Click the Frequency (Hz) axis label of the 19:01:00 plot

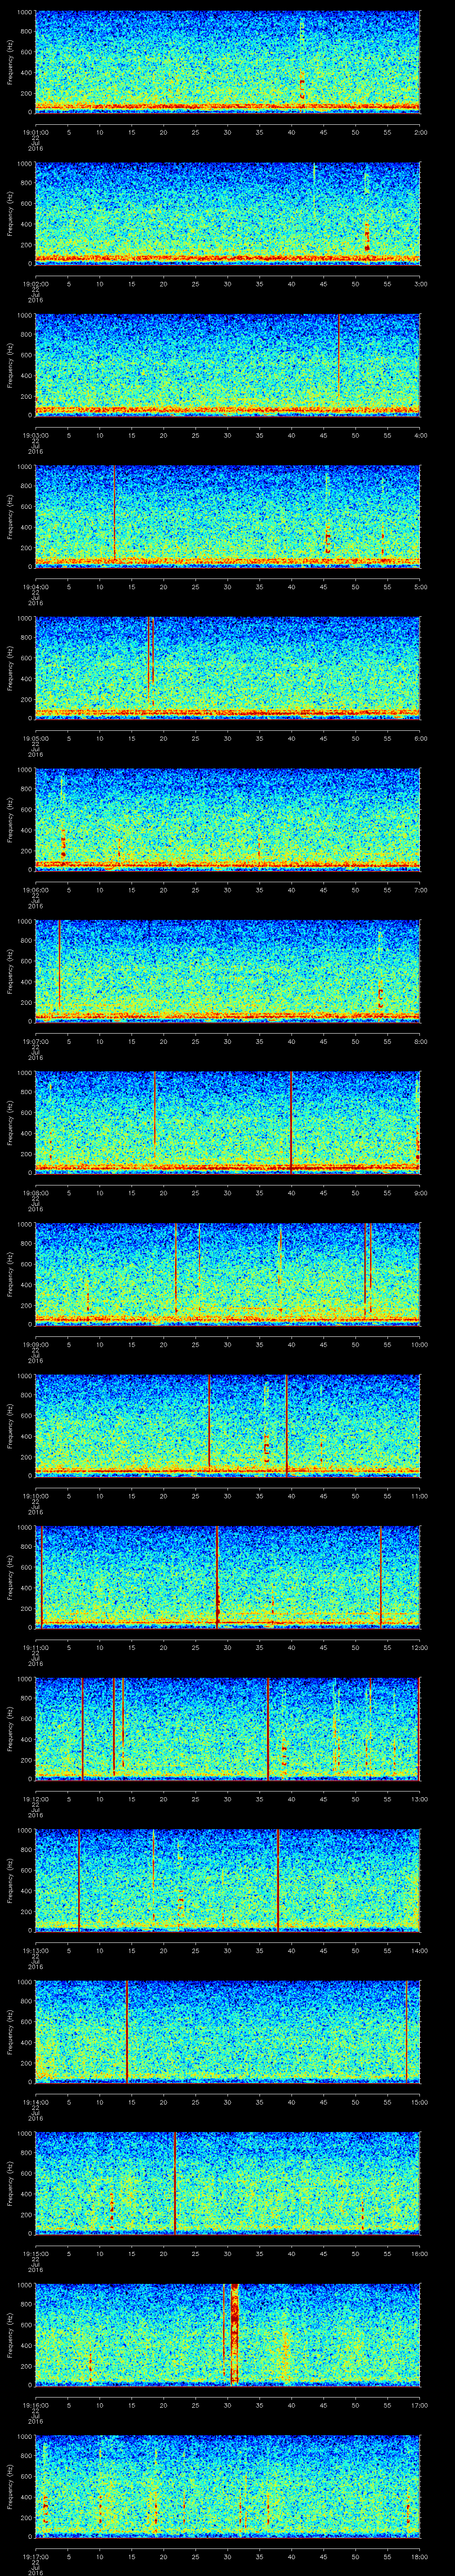coord(10,62)
